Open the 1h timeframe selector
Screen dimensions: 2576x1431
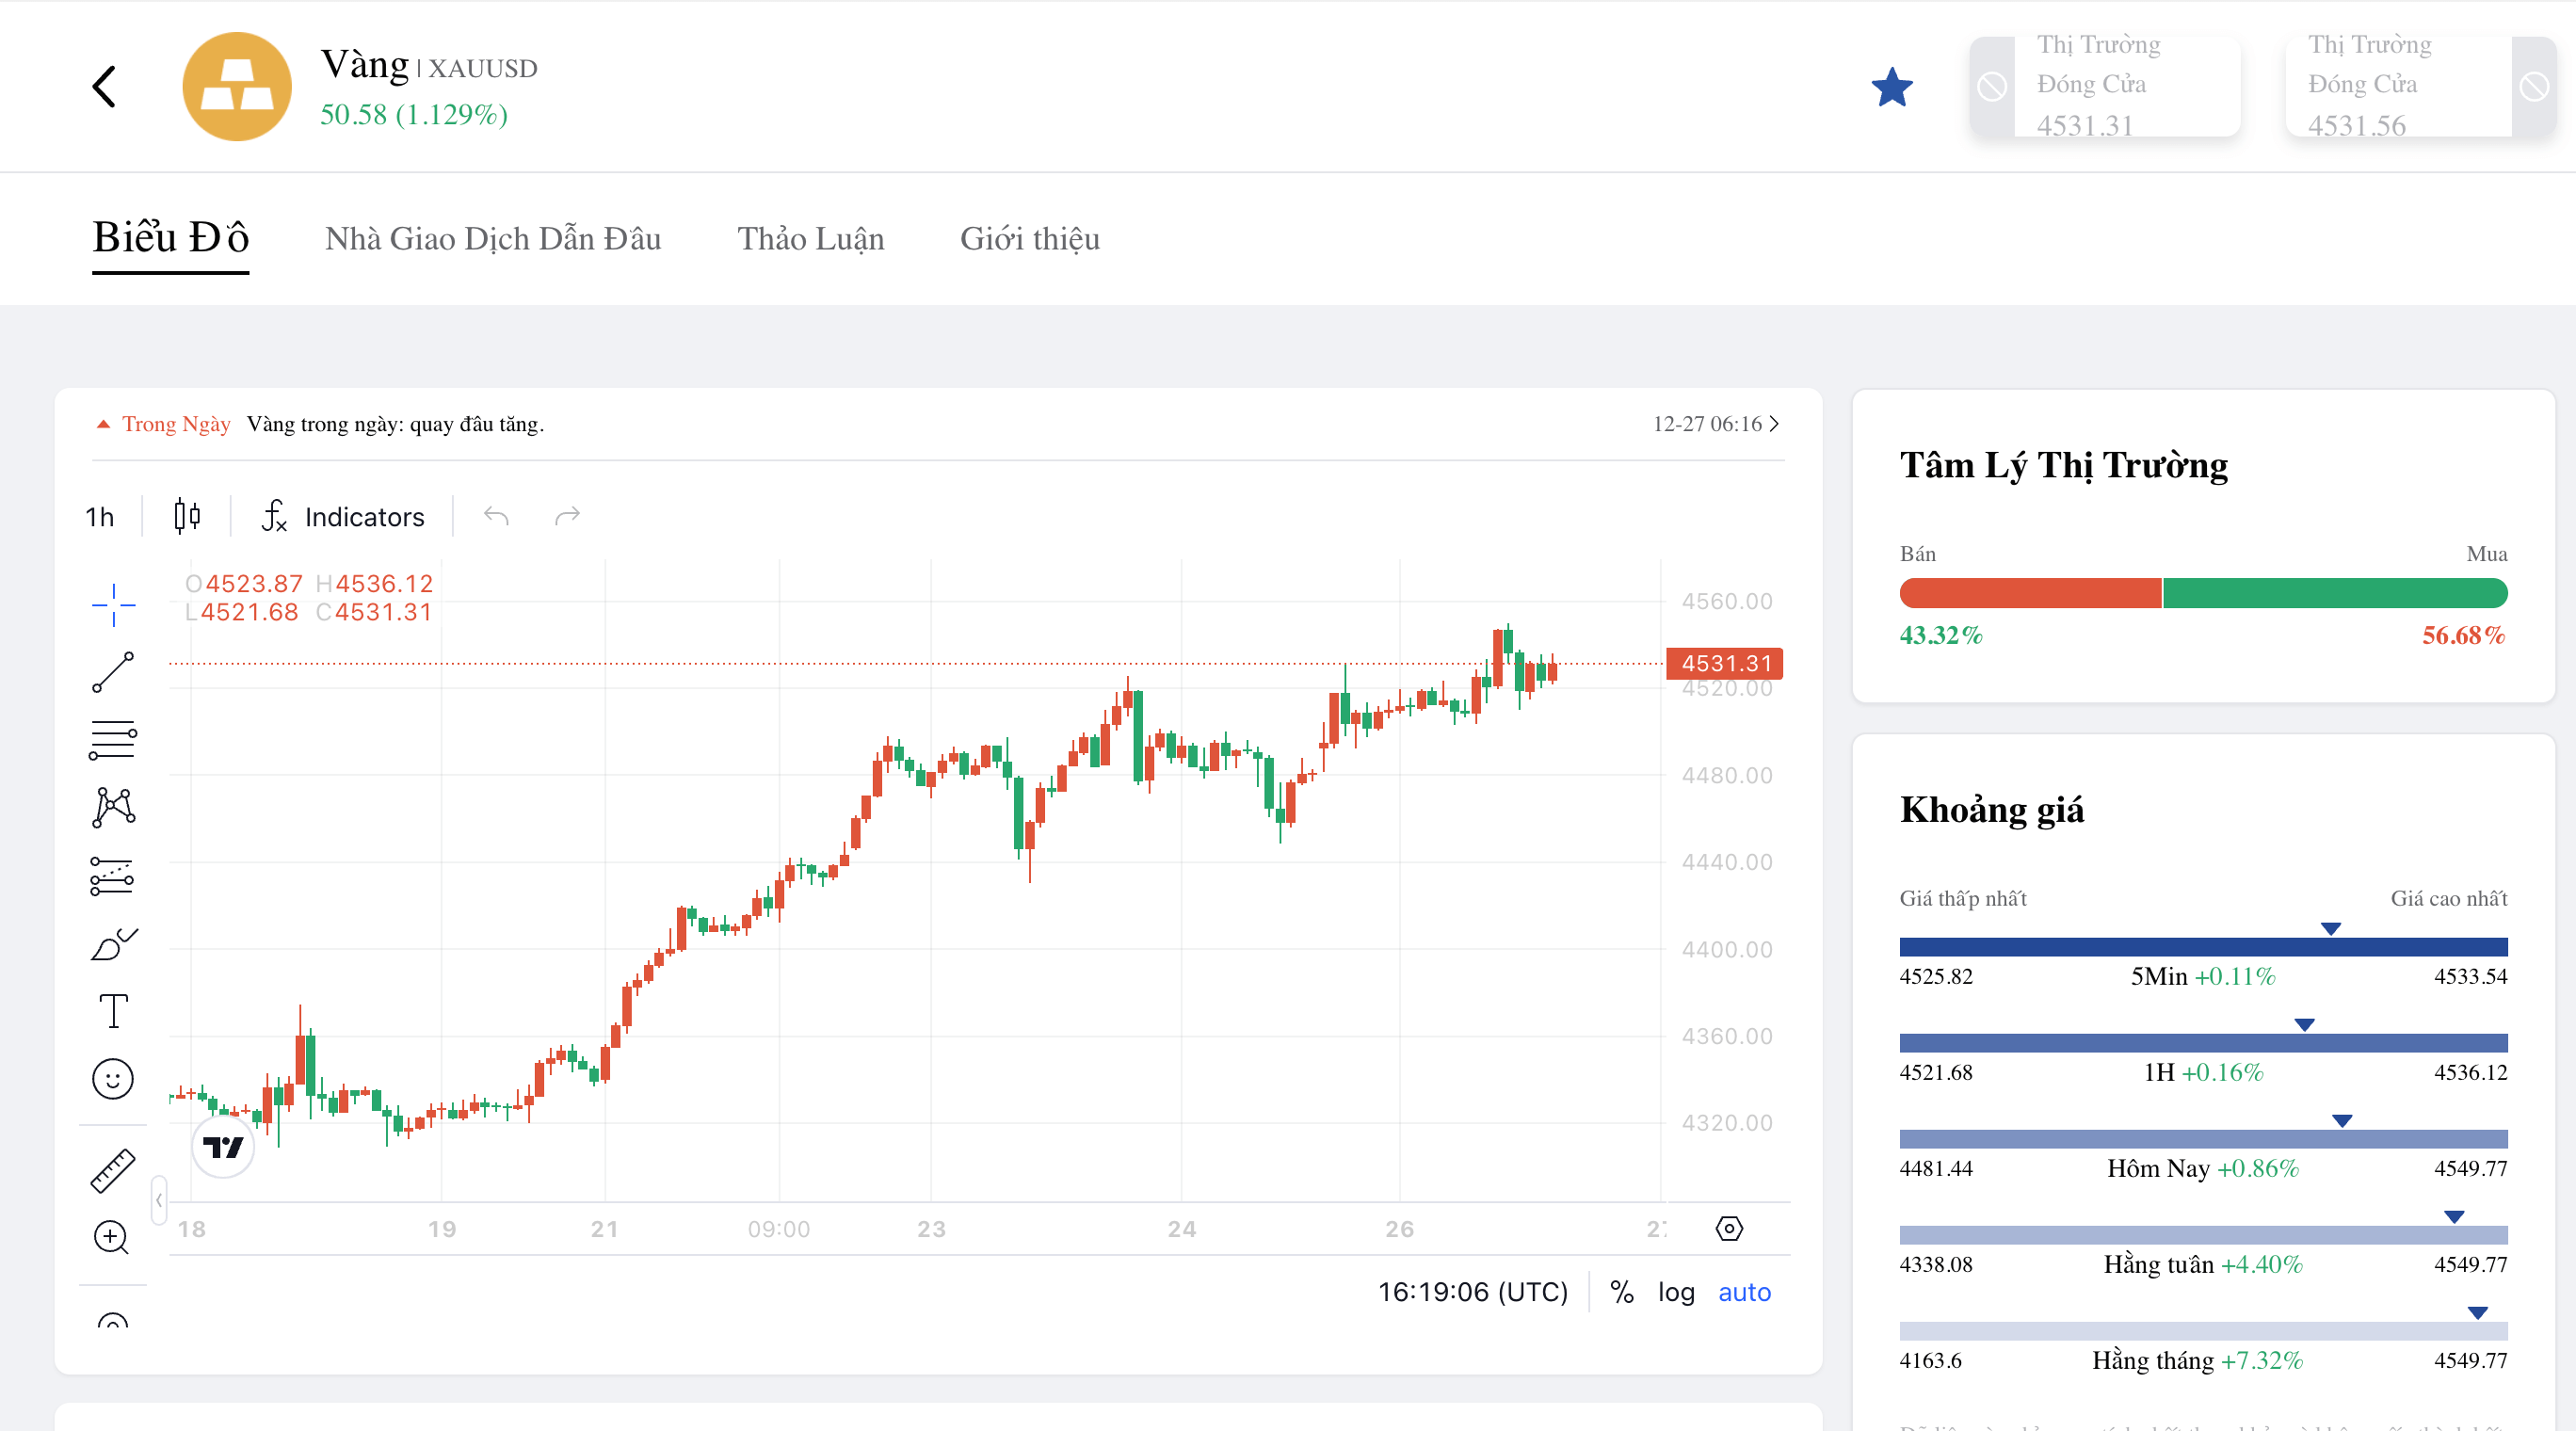[x=100, y=517]
